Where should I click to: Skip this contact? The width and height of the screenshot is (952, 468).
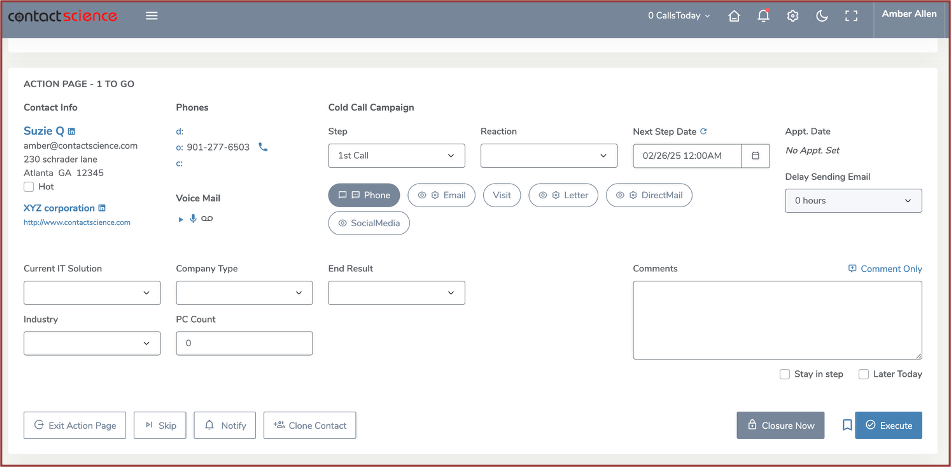(x=160, y=426)
